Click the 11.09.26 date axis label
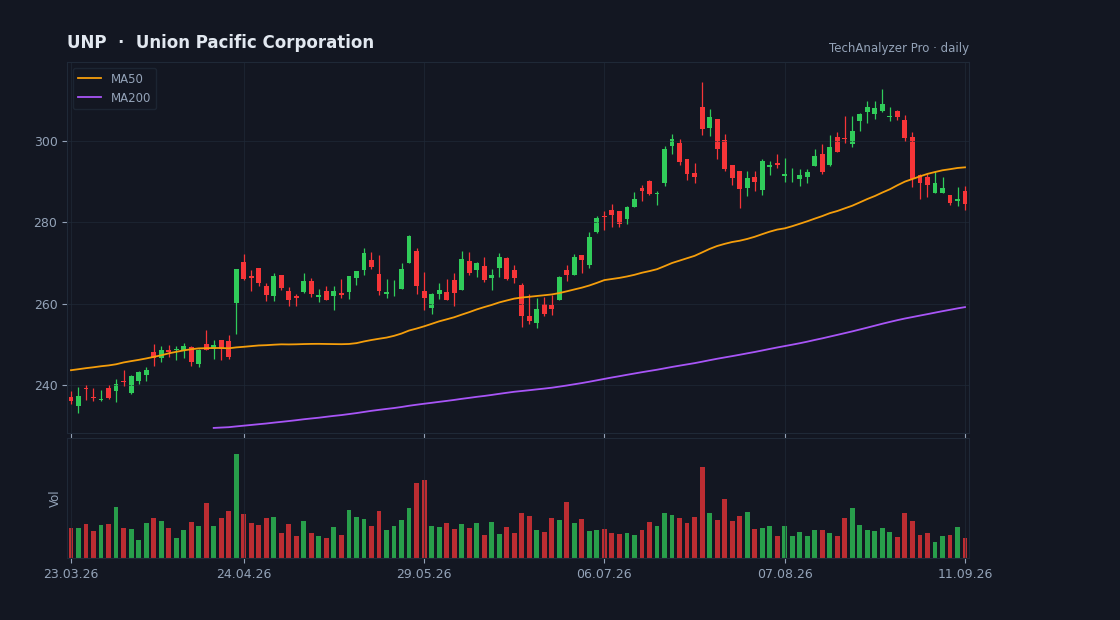This screenshot has height=620, width=1120. coord(965,574)
